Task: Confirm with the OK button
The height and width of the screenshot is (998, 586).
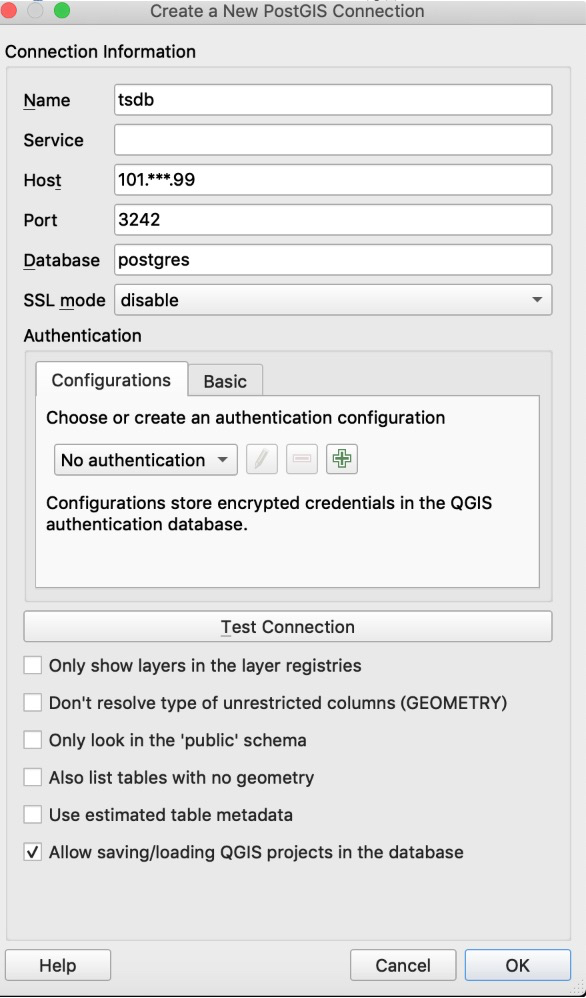Action: click(x=517, y=965)
